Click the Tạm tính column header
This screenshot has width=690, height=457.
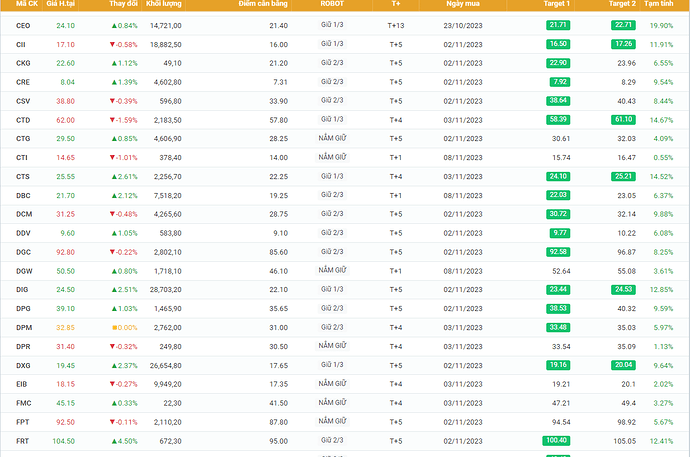coord(658,4)
